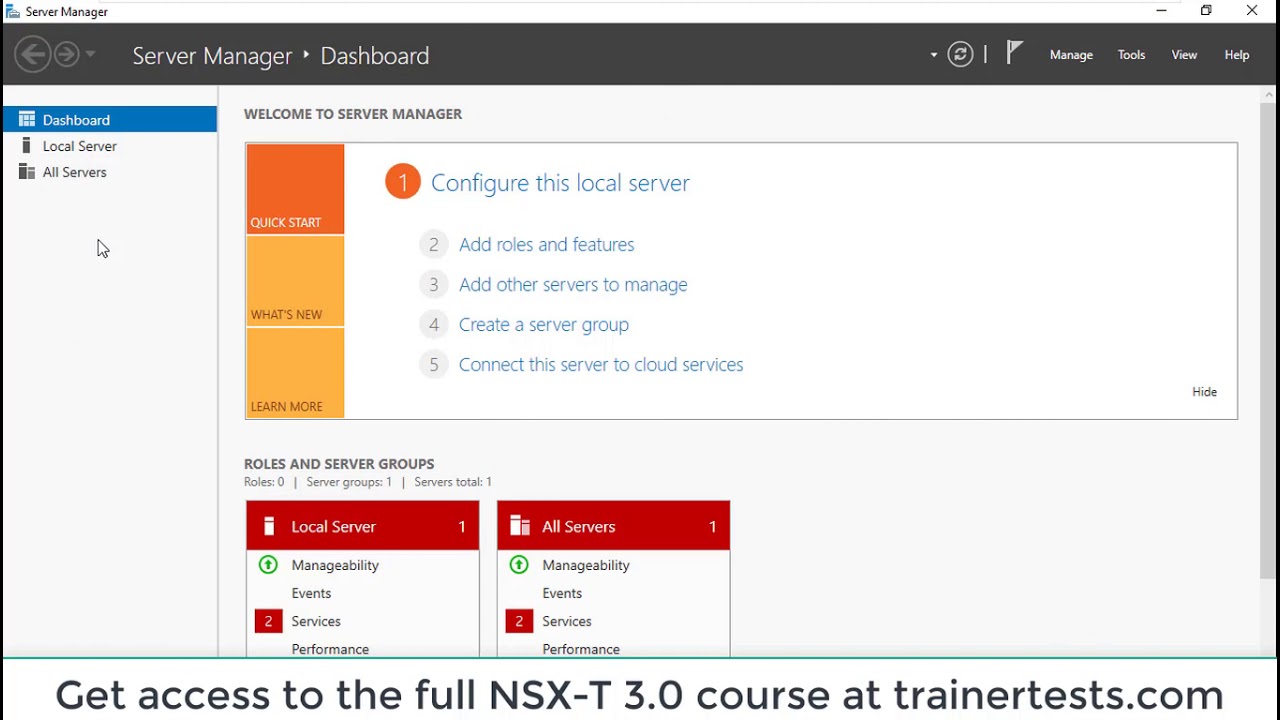Click Server Manager title bar app icon
Viewport: 1280px width, 720px height.
(x=13, y=11)
